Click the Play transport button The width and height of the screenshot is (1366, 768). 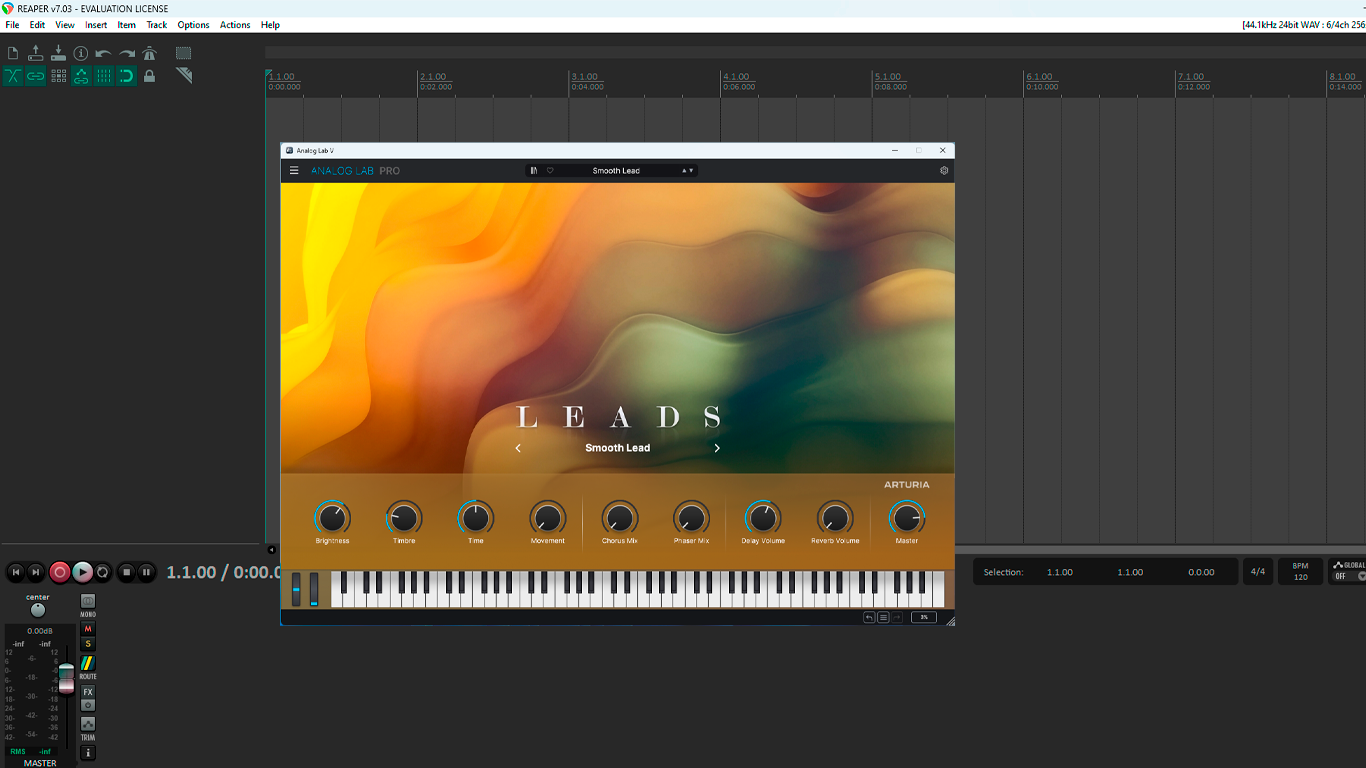pos(82,572)
